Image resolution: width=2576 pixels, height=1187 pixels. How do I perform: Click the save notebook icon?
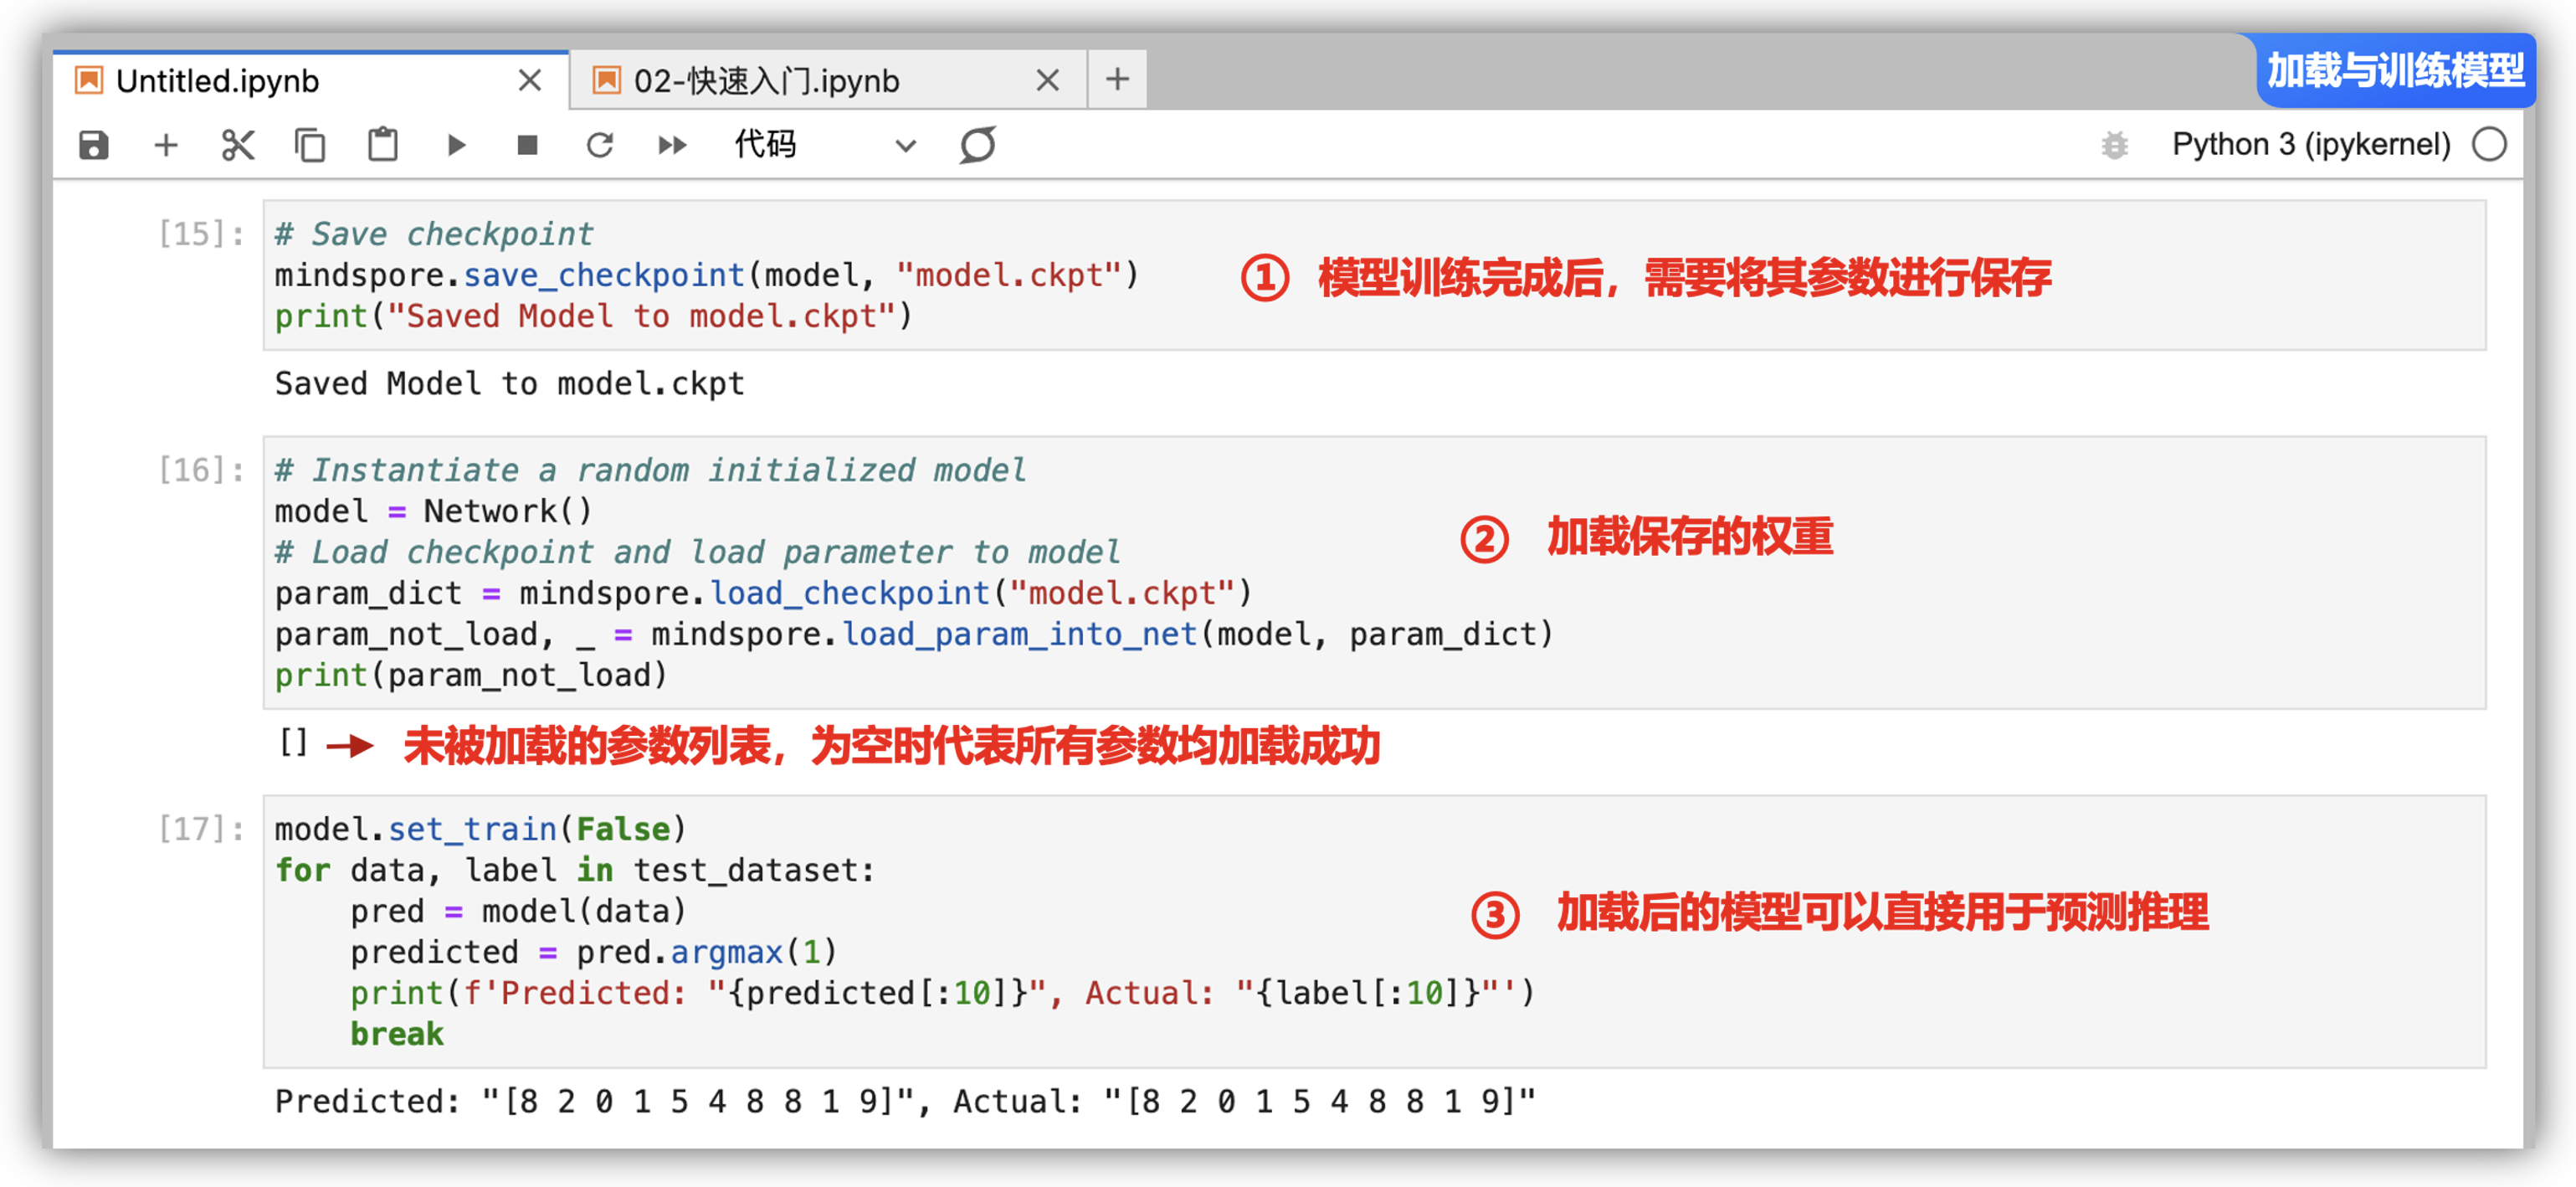pos(93,145)
